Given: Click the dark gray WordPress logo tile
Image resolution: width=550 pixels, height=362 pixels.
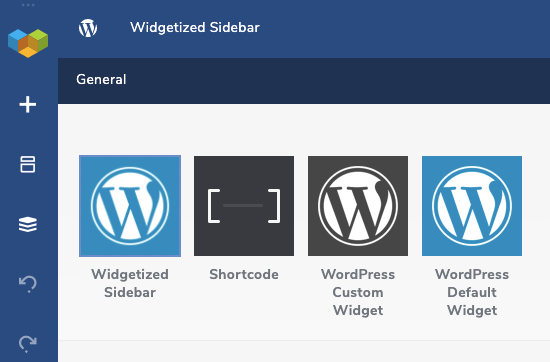Looking at the screenshot, I should tap(358, 206).
